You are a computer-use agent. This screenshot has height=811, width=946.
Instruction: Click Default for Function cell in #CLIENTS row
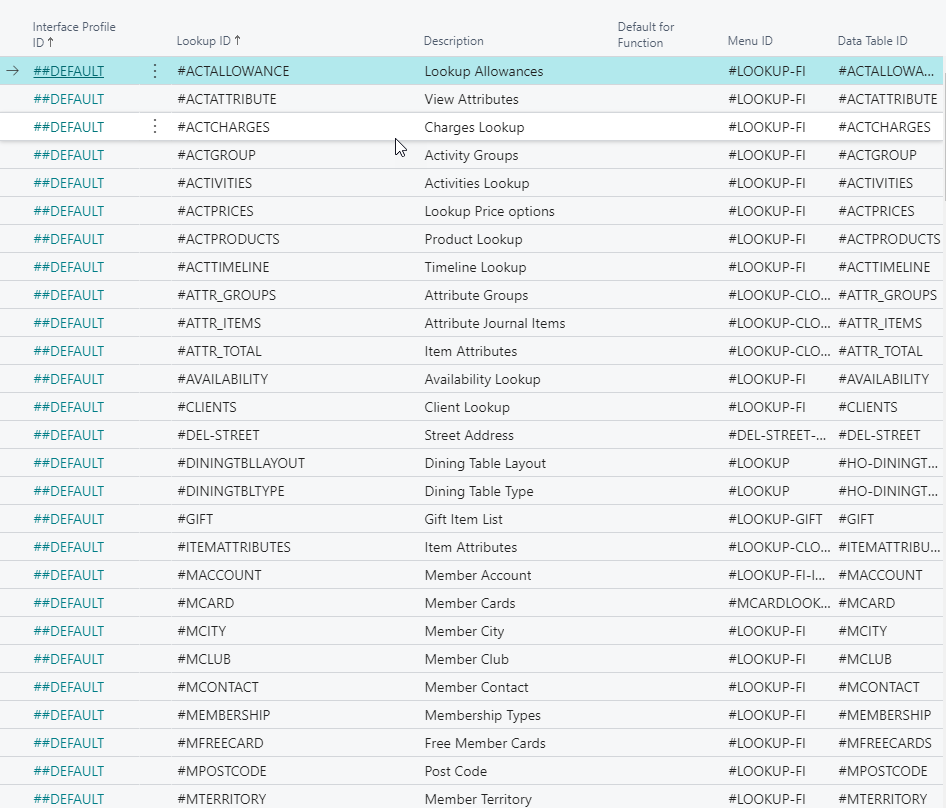coord(660,407)
